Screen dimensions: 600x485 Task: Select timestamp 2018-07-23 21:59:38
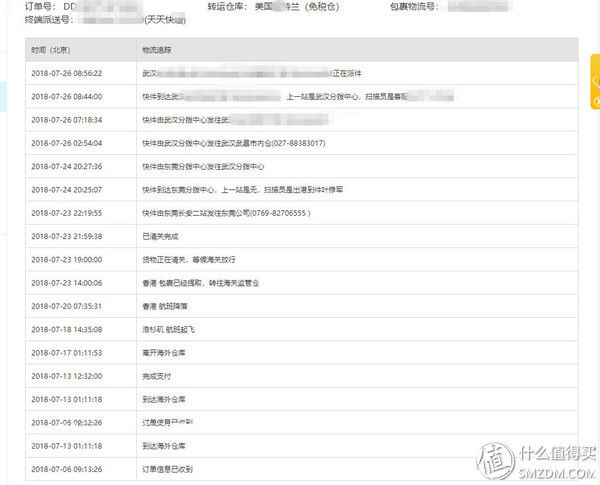tap(67, 237)
